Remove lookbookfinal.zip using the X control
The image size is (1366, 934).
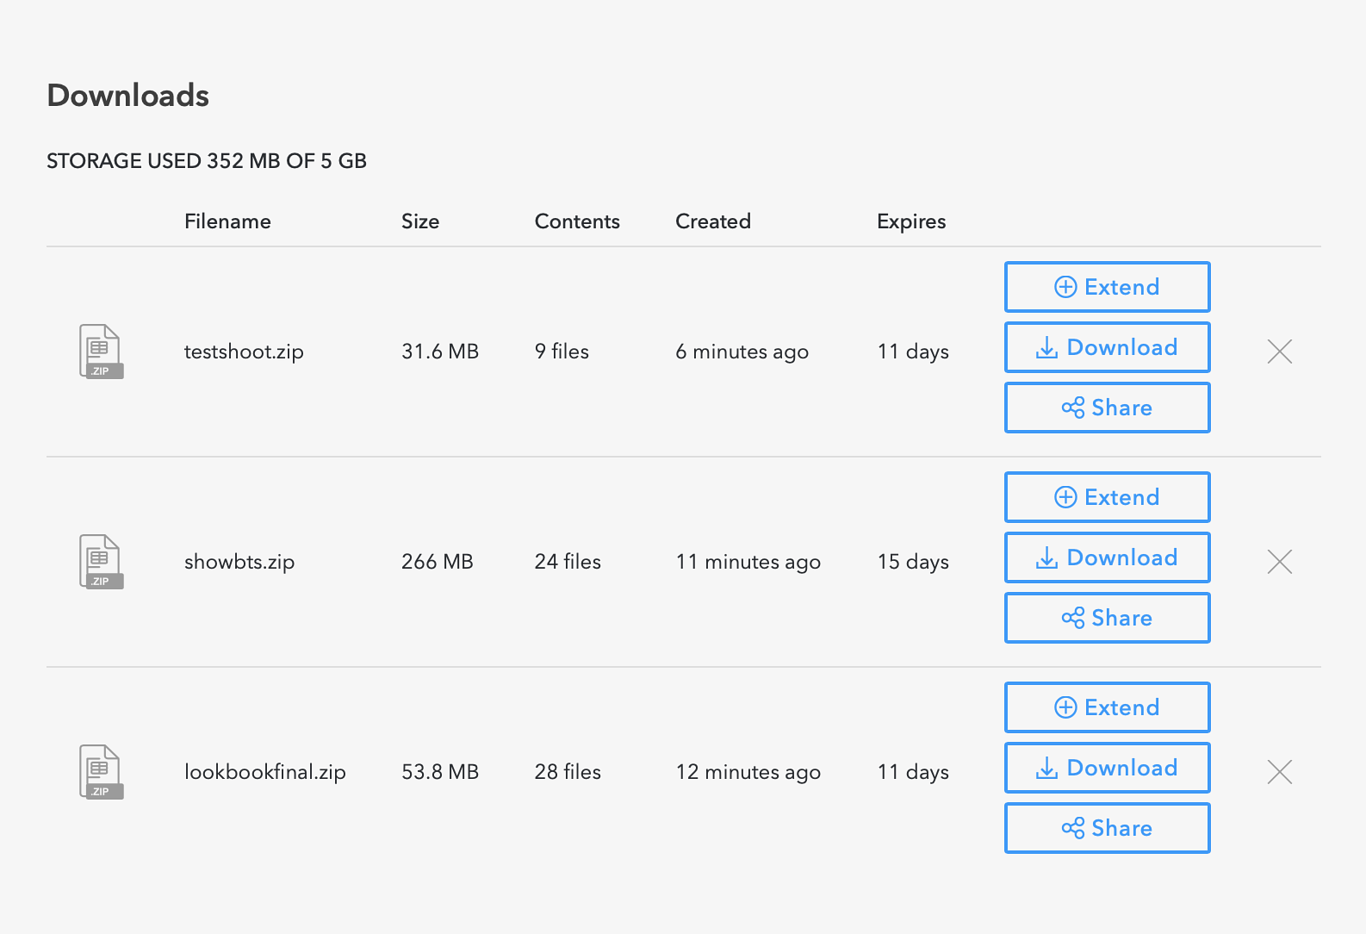tap(1280, 771)
